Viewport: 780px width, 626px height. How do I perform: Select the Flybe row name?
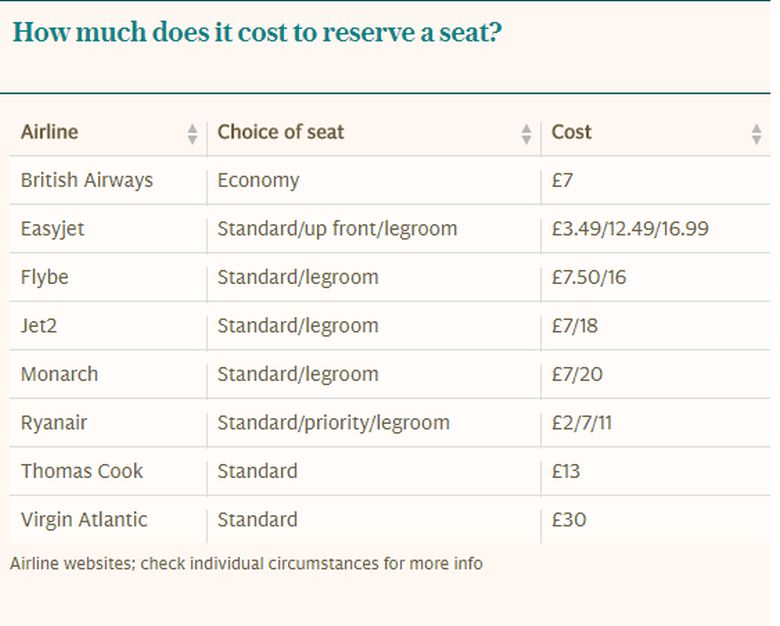(45, 277)
